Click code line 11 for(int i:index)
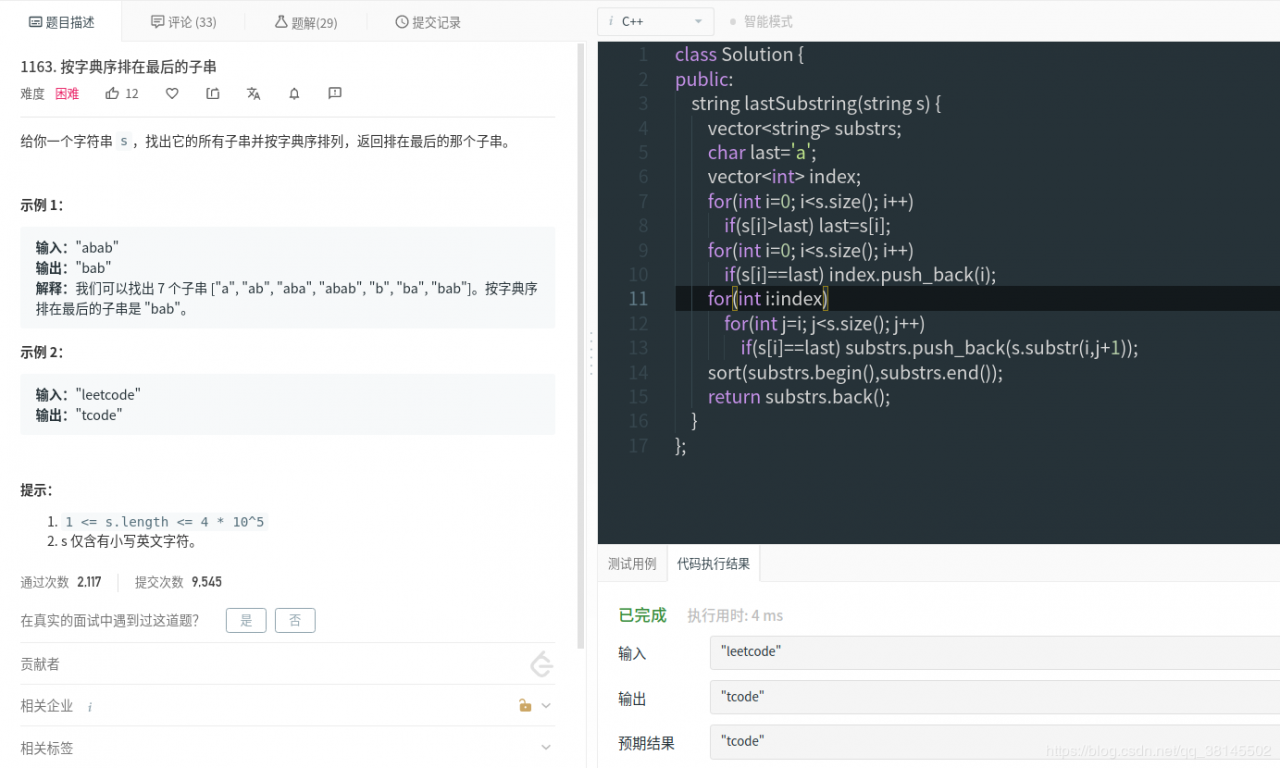The width and height of the screenshot is (1280, 768). click(767, 298)
